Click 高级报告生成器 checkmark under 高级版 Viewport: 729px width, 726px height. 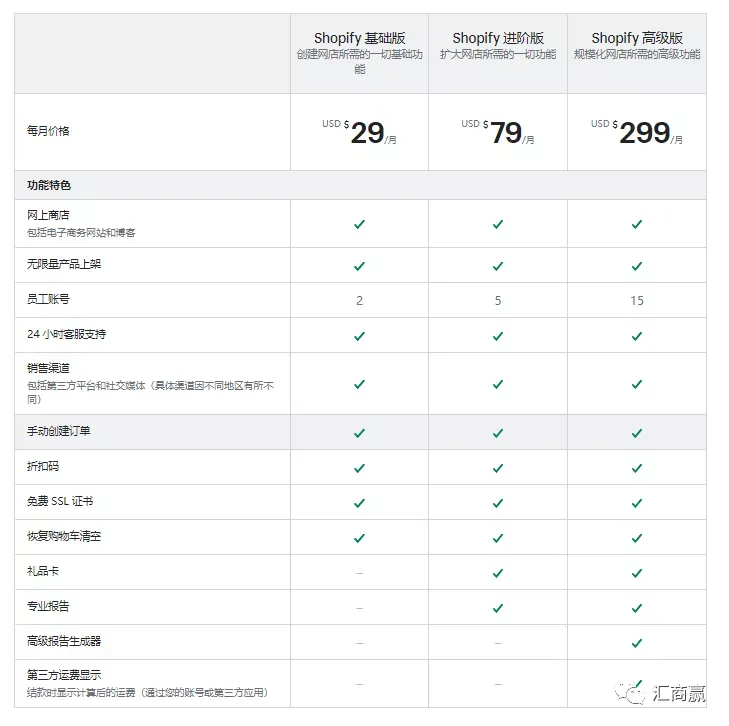[x=637, y=642]
